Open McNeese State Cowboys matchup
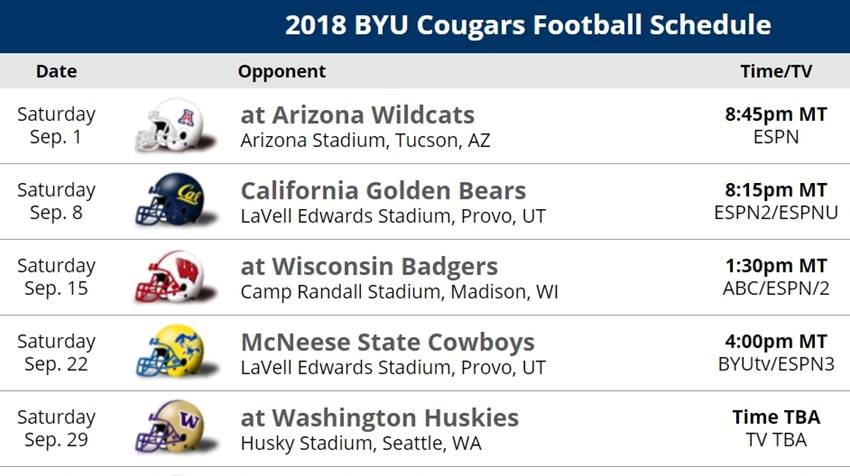 [x=388, y=342]
